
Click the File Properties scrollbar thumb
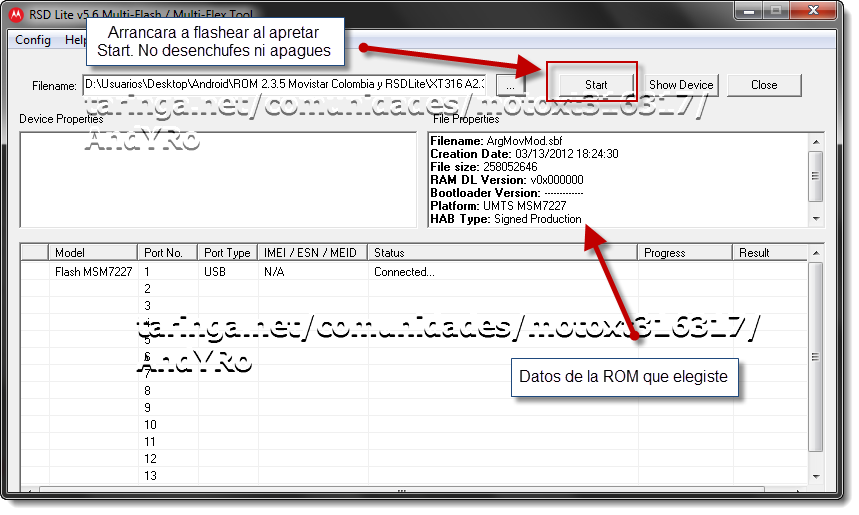[816, 176]
